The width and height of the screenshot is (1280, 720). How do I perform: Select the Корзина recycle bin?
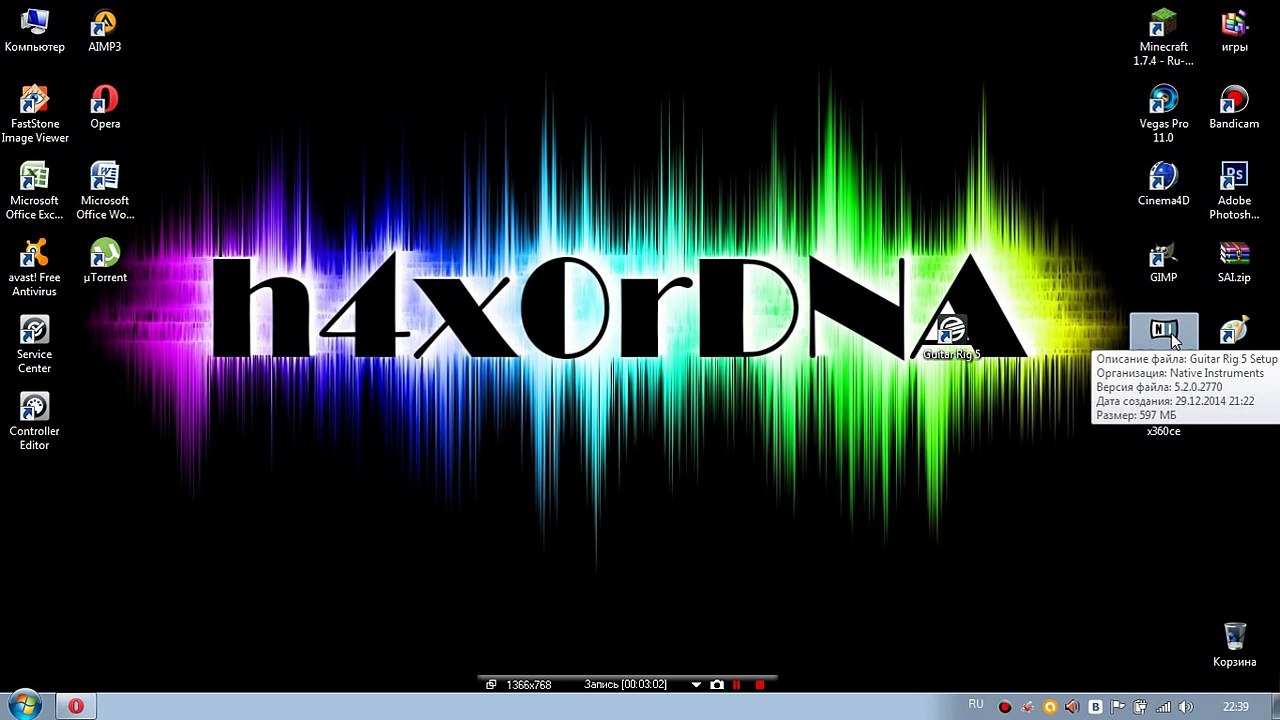point(1234,645)
